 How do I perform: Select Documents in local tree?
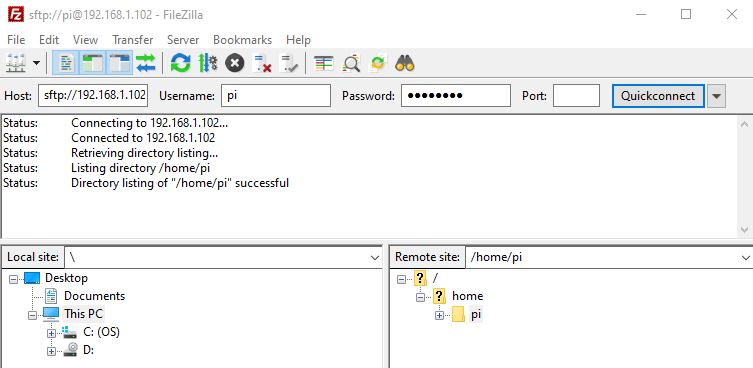pyautogui.click(x=95, y=296)
